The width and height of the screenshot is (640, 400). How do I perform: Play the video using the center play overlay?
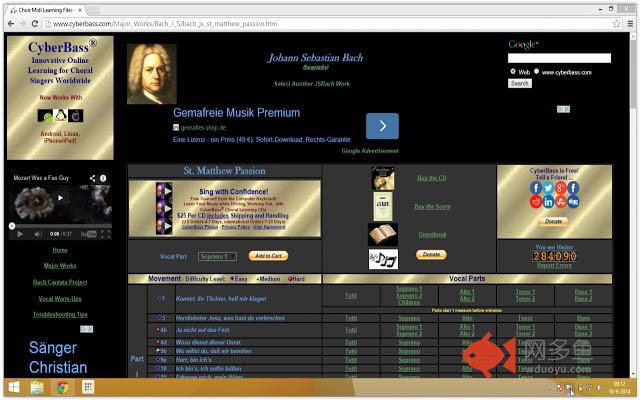[x=60, y=198]
